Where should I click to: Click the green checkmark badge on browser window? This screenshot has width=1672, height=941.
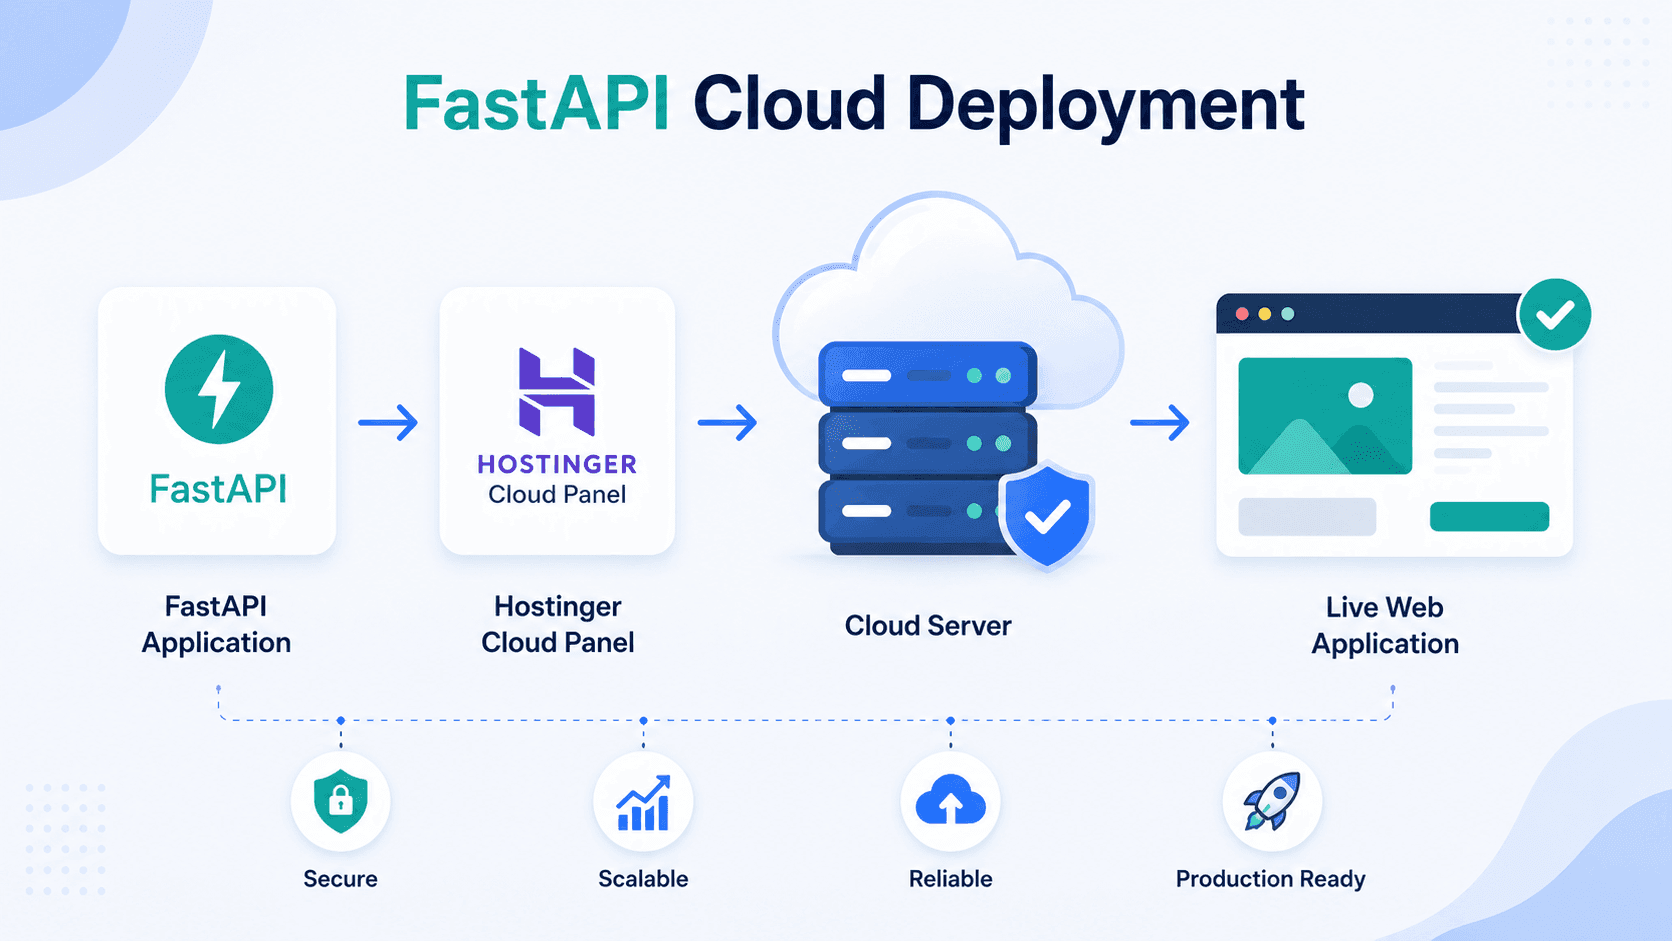tap(1555, 315)
